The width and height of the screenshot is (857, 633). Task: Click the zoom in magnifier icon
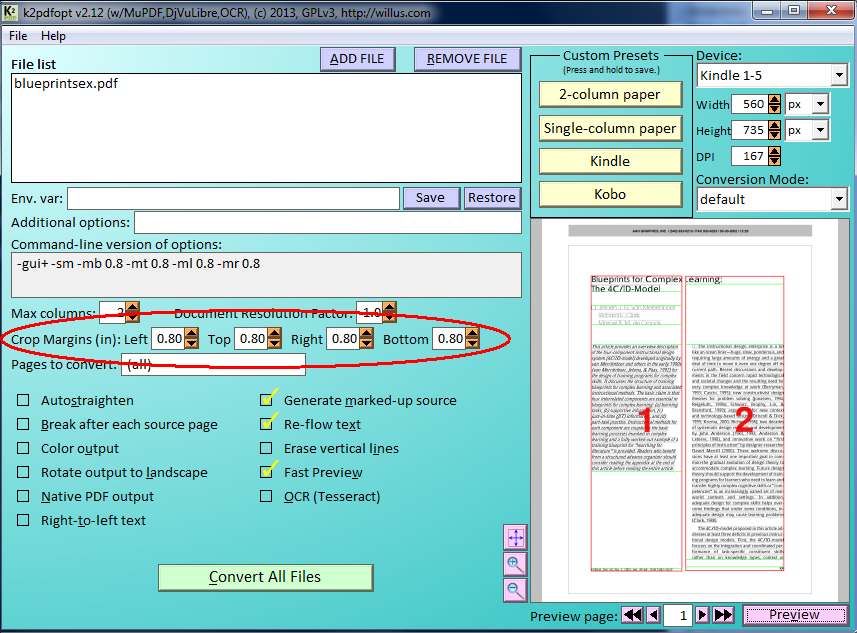515,564
